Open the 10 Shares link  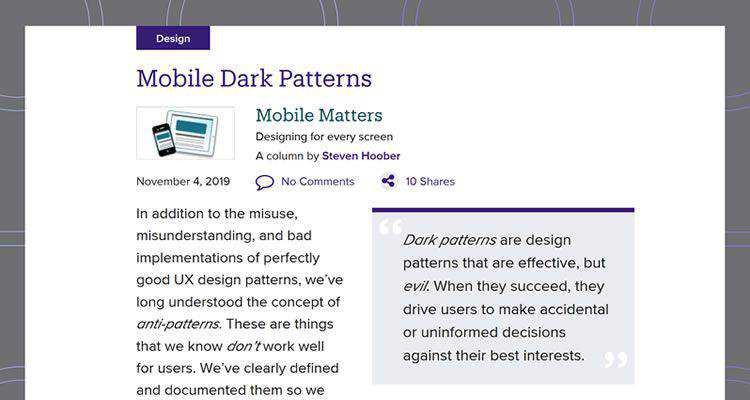429,182
